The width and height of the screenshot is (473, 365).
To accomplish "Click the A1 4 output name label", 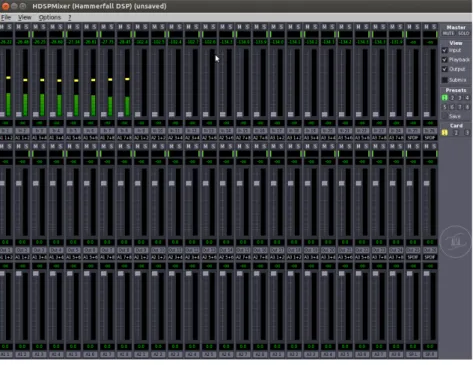I will click(x=56, y=354).
